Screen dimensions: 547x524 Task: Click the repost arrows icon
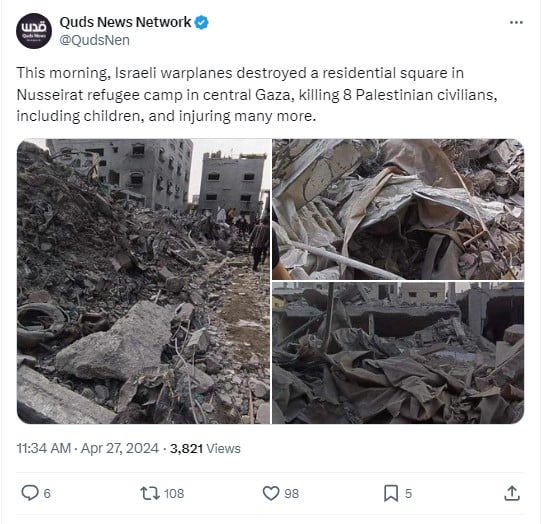(150, 493)
